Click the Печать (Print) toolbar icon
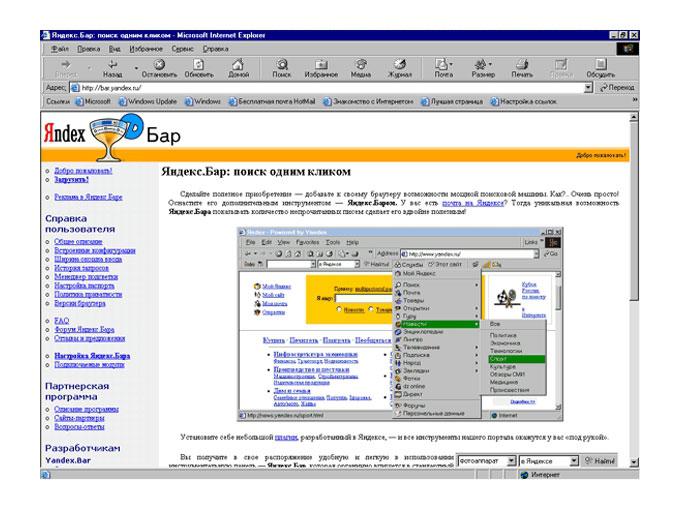This screenshot has width=680, height=510. coord(522,65)
